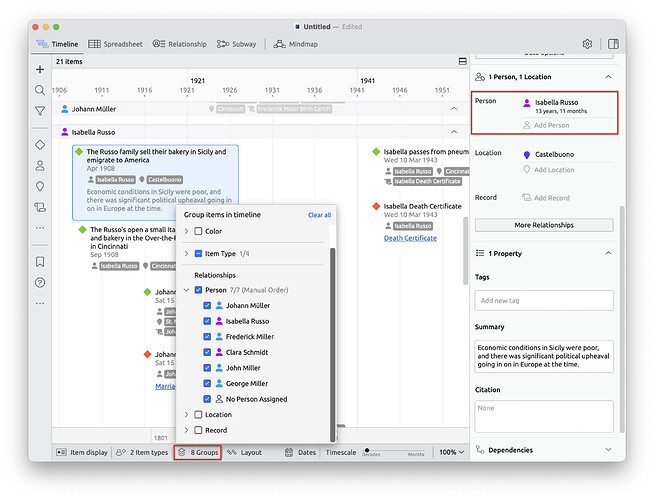Screen dimensions: 655x500
Task: Open the settings gear icon
Action: [587, 44]
